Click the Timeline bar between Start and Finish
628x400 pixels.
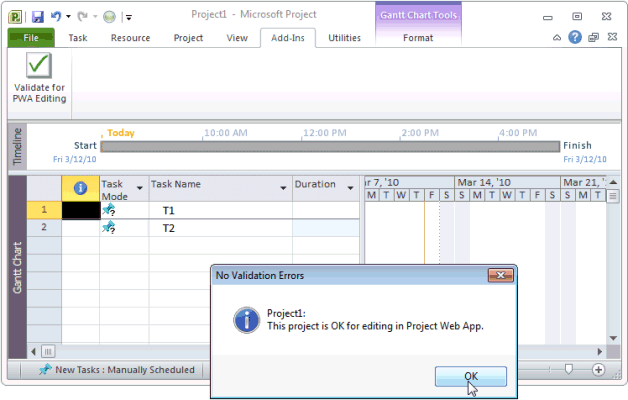coord(330,147)
